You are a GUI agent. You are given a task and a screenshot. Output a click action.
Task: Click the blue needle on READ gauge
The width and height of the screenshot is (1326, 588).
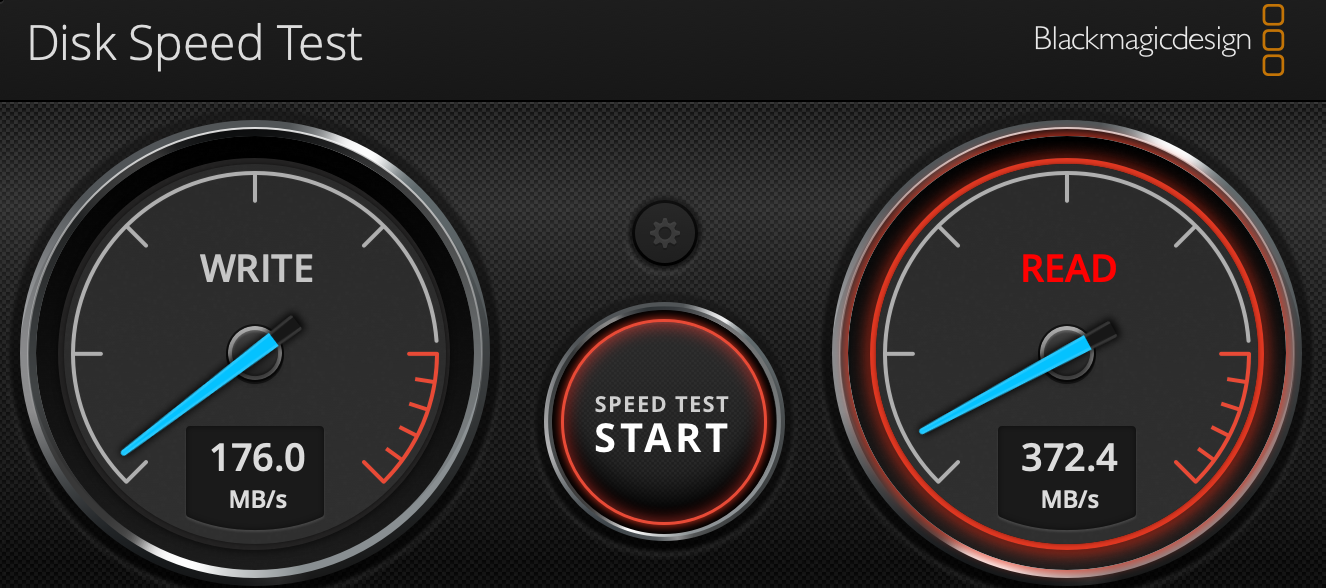[x=1004, y=388]
